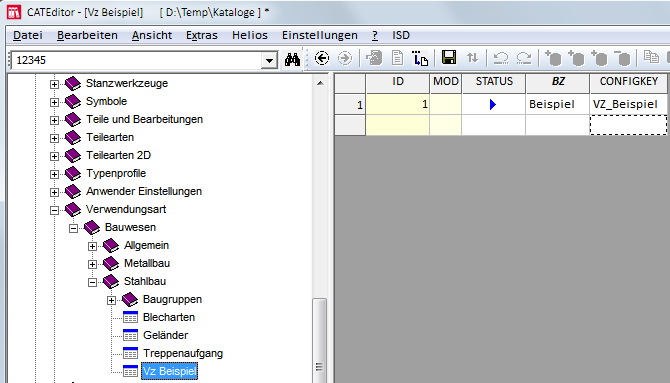The height and width of the screenshot is (383, 670).
Task: Select row header number 1
Action: coord(350,104)
